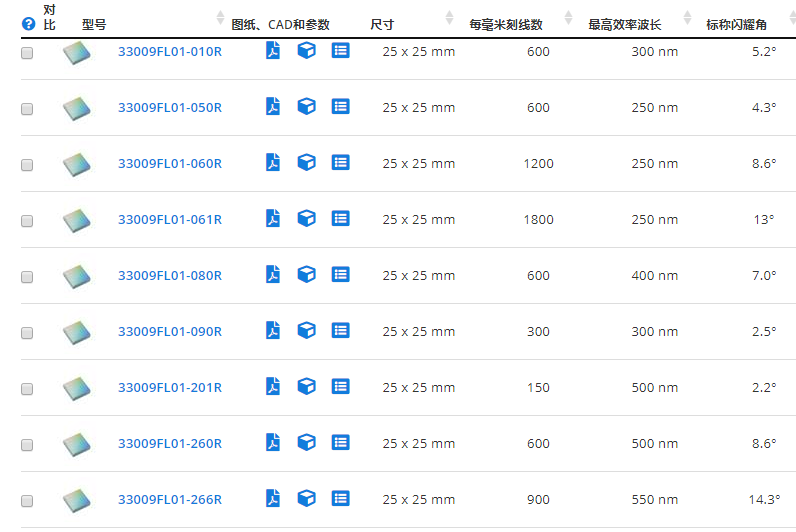796x532 pixels.
Task: Show specifications list for 33009FL01-060R
Action: 340,163
